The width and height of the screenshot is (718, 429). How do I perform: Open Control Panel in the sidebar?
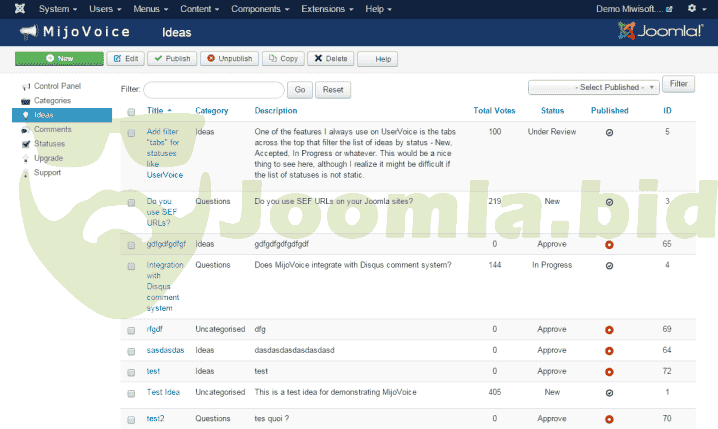click(57, 86)
